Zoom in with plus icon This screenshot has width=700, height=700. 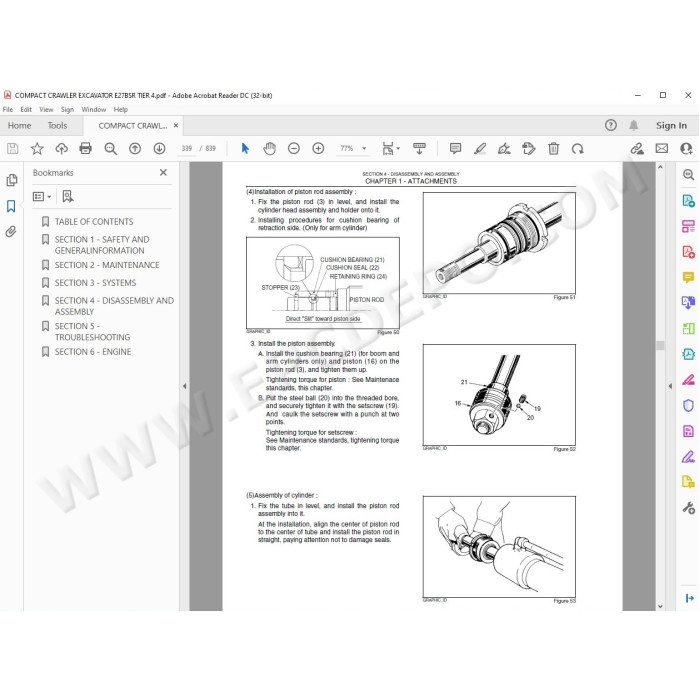pyautogui.click(x=318, y=148)
